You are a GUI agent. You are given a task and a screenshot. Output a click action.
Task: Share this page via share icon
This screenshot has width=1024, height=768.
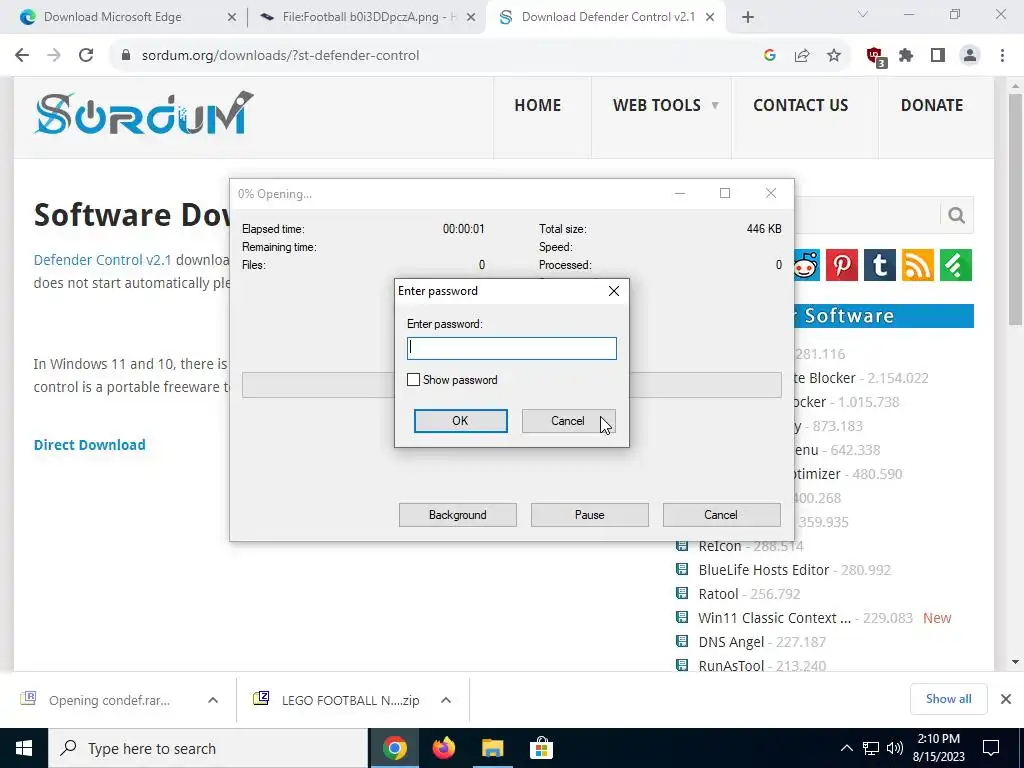pyautogui.click(x=802, y=56)
